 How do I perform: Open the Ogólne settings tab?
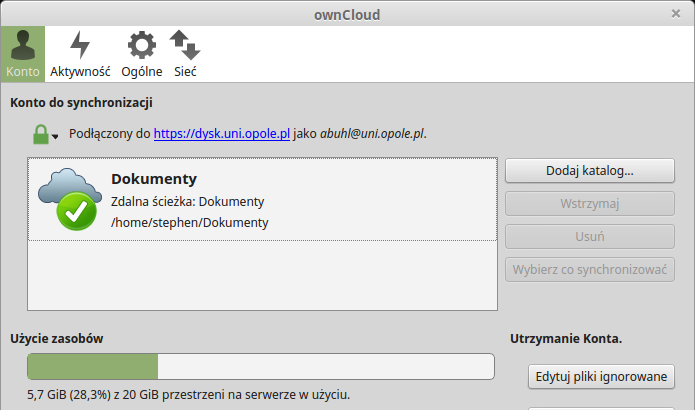142,54
